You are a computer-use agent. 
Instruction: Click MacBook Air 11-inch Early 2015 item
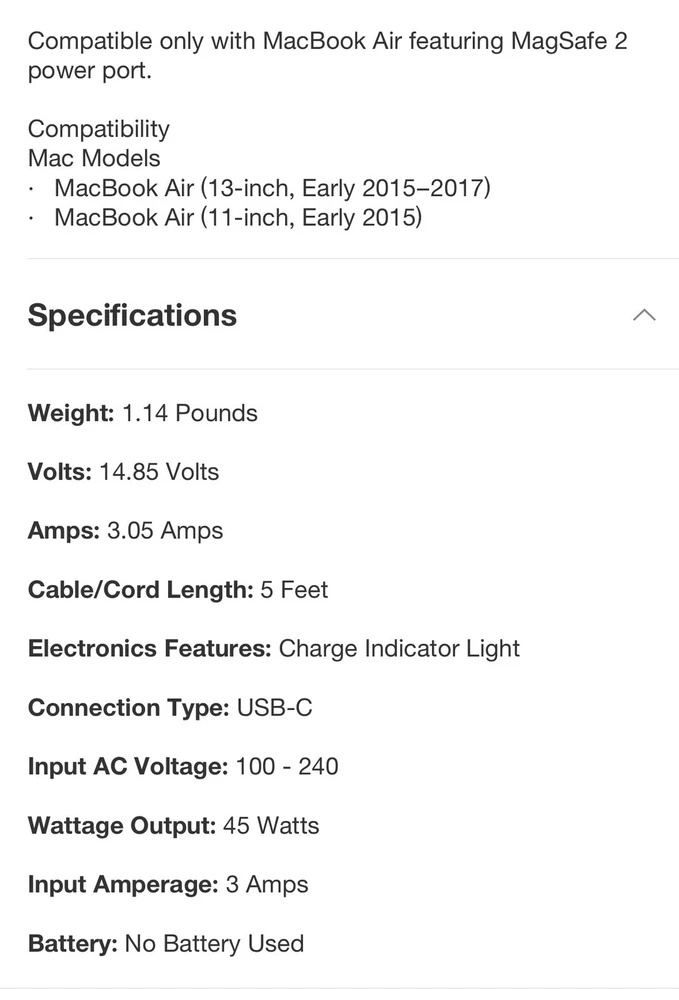[238, 217]
